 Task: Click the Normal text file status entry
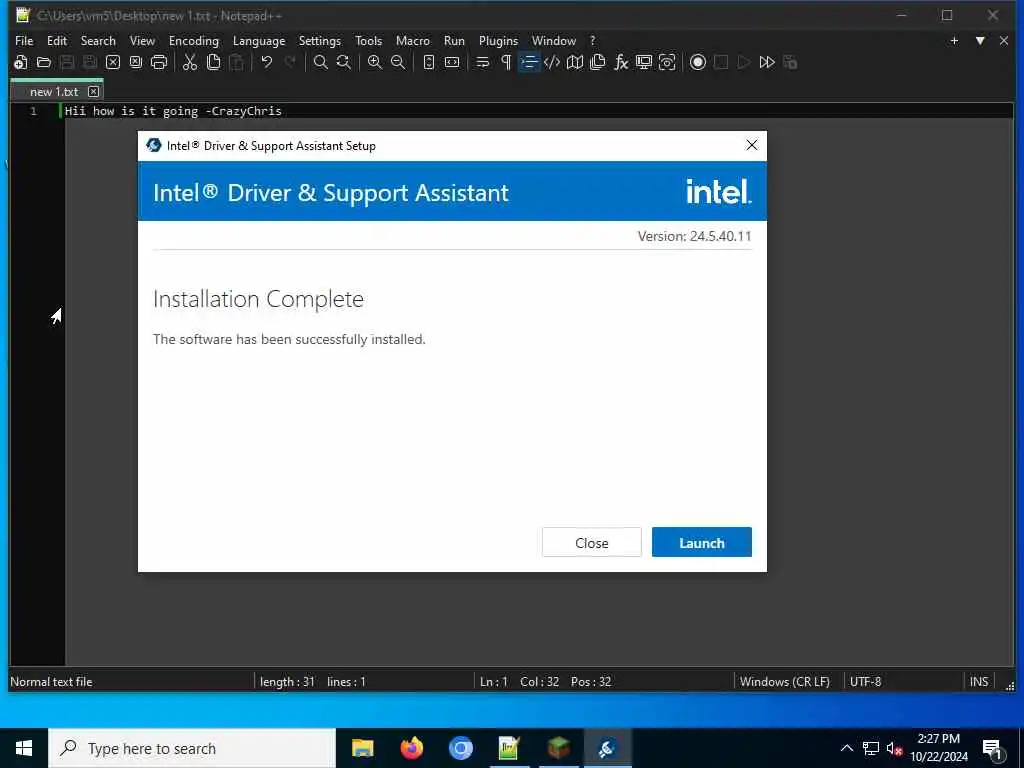51,681
